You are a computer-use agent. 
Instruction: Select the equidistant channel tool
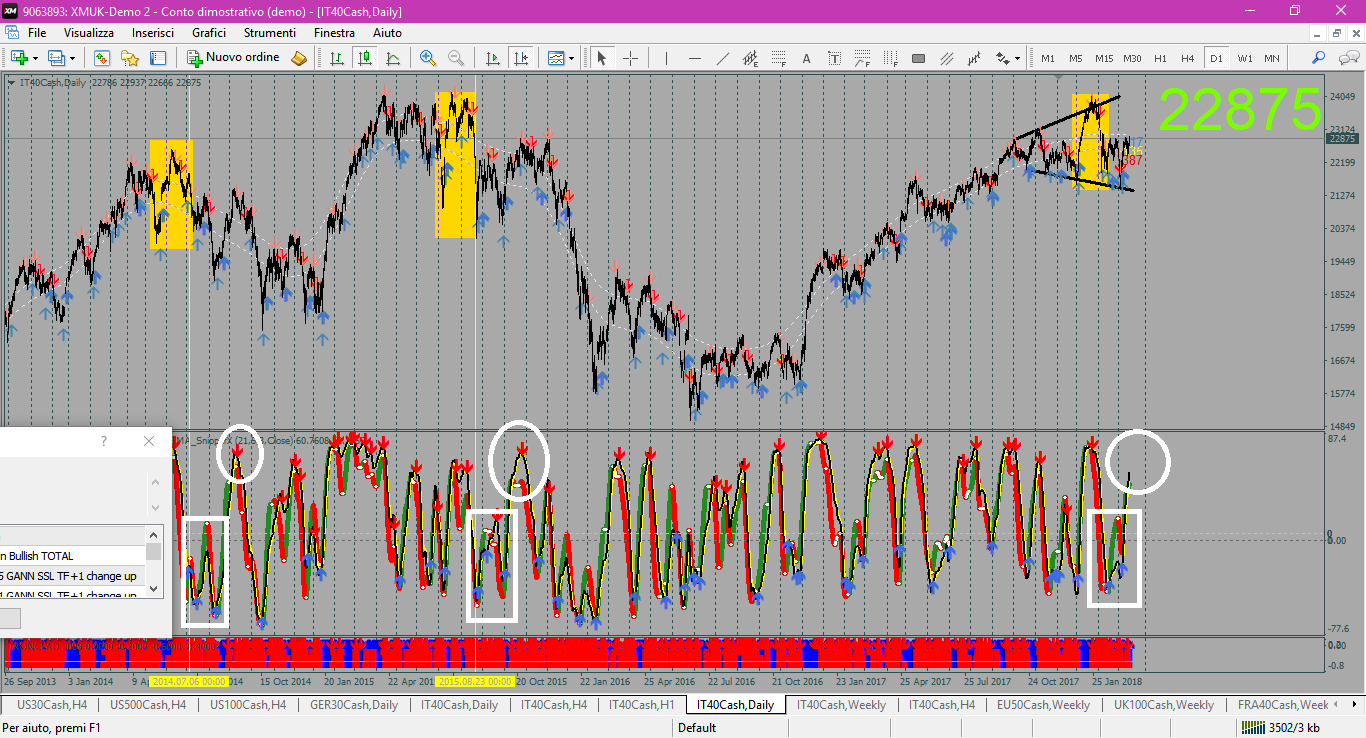coord(750,58)
